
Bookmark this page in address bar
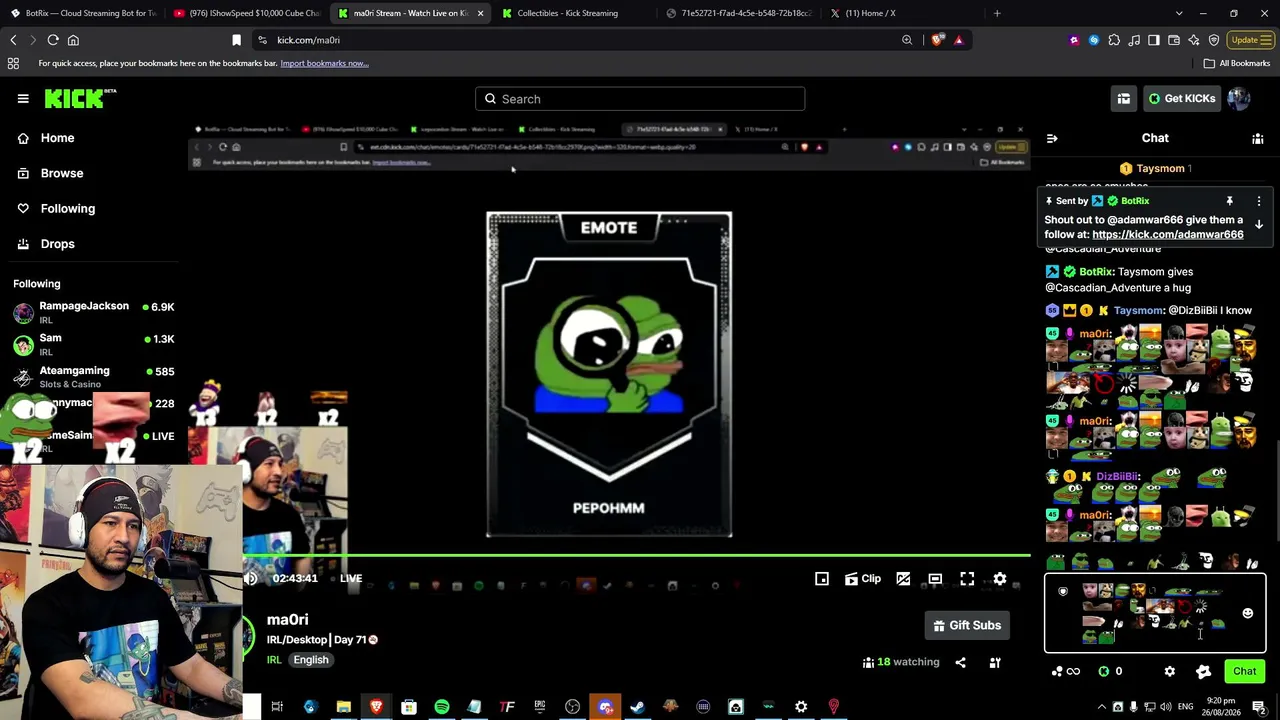[236, 40]
